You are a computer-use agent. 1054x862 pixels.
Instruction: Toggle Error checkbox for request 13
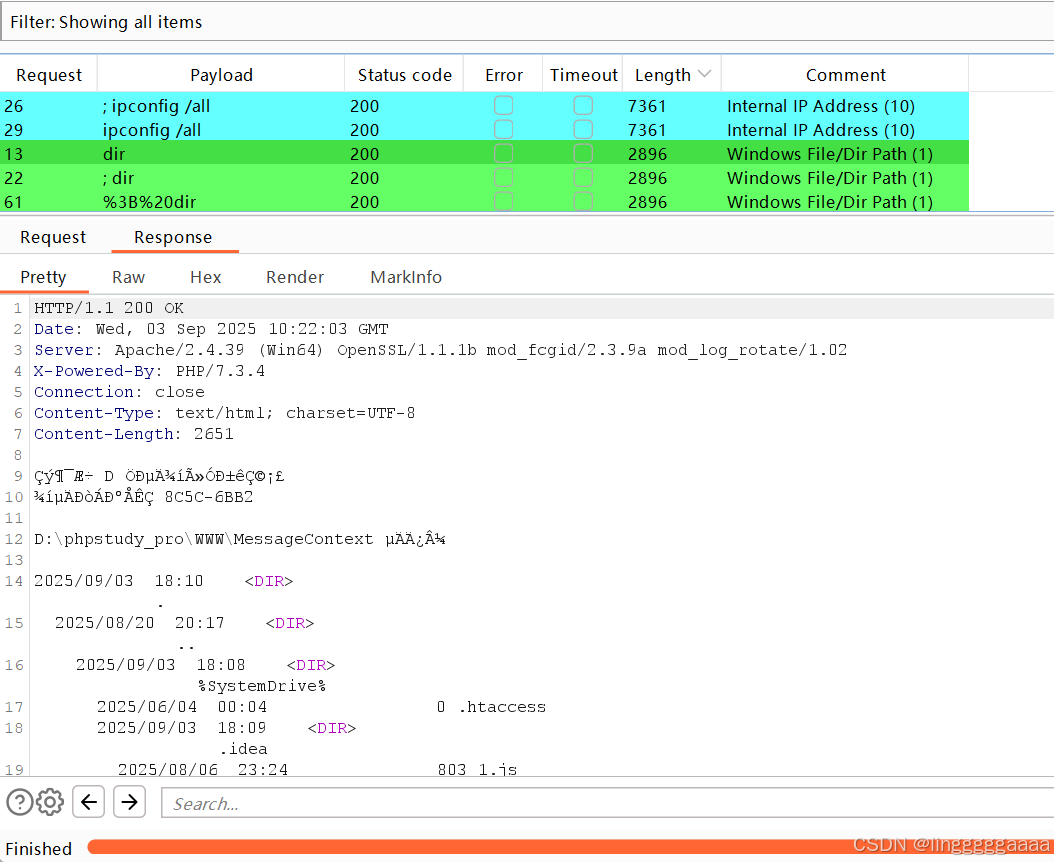coord(503,154)
